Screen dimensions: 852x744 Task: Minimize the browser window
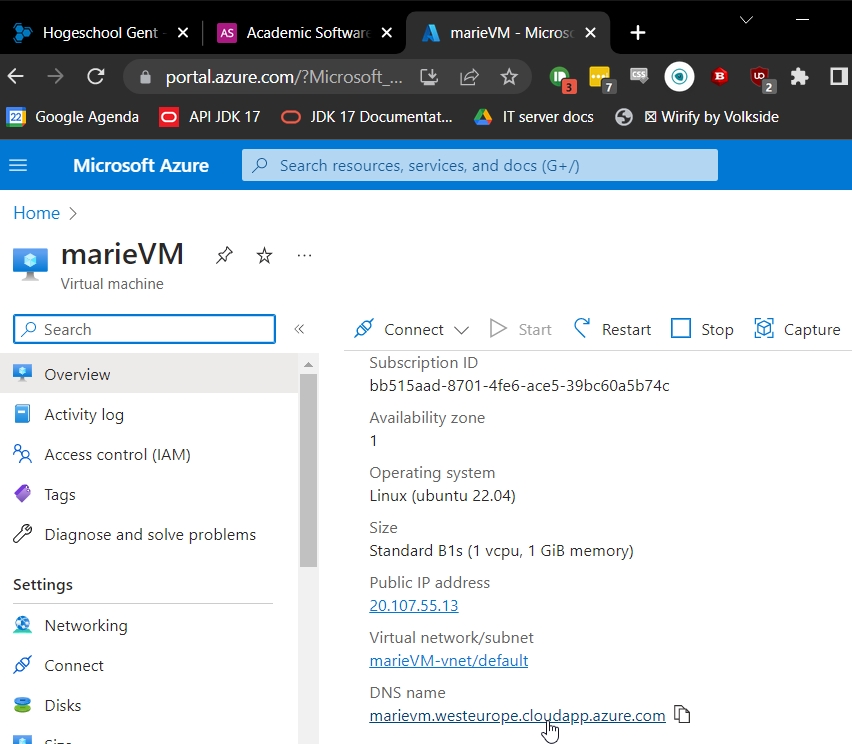click(x=802, y=20)
